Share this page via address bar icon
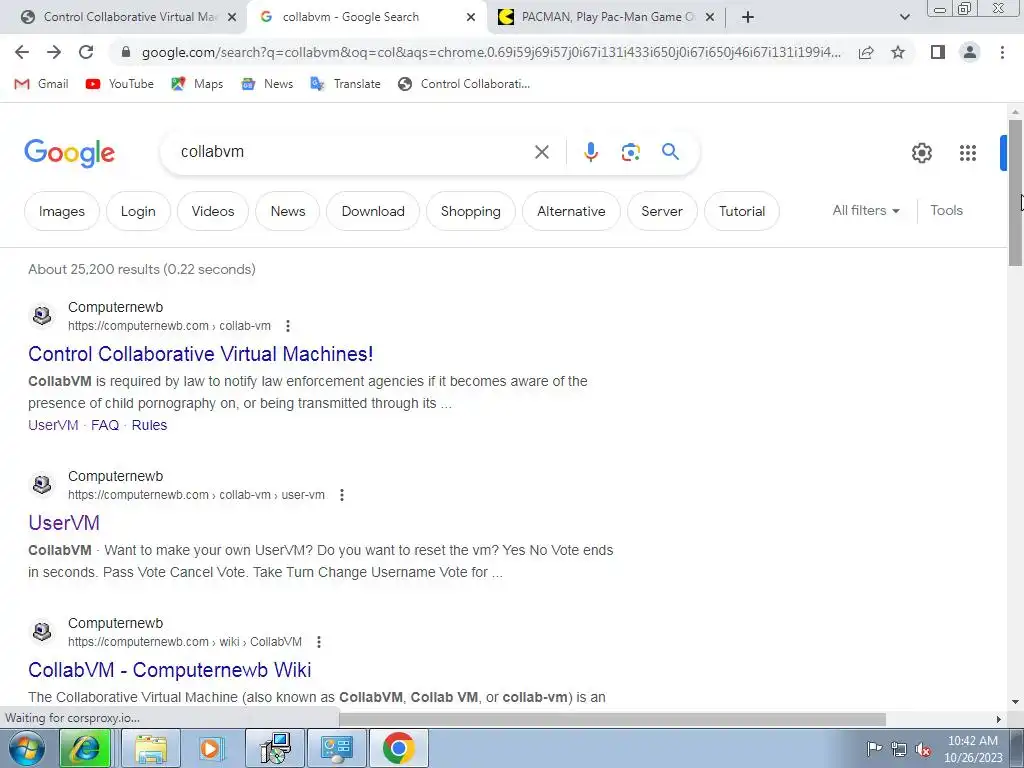 pyautogui.click(x=866, y=53)
